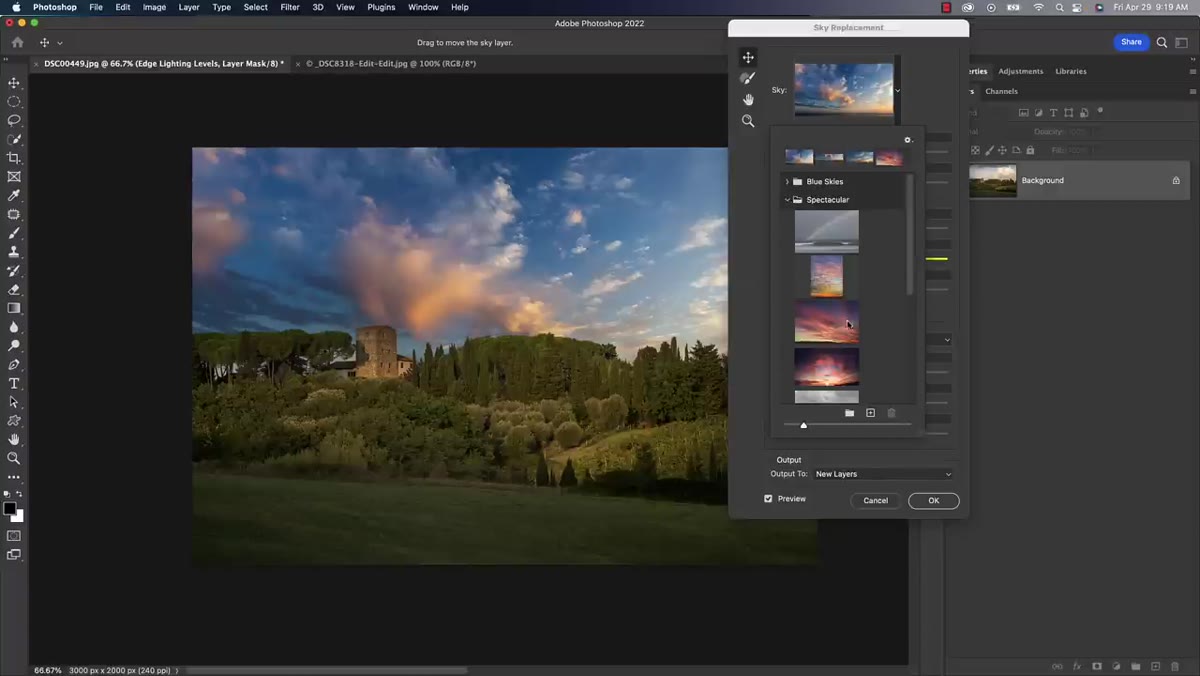The image size is (1200, 676).
Task: Select the Lasso tool
Action: pyautogui.click(x=14, y=120)
